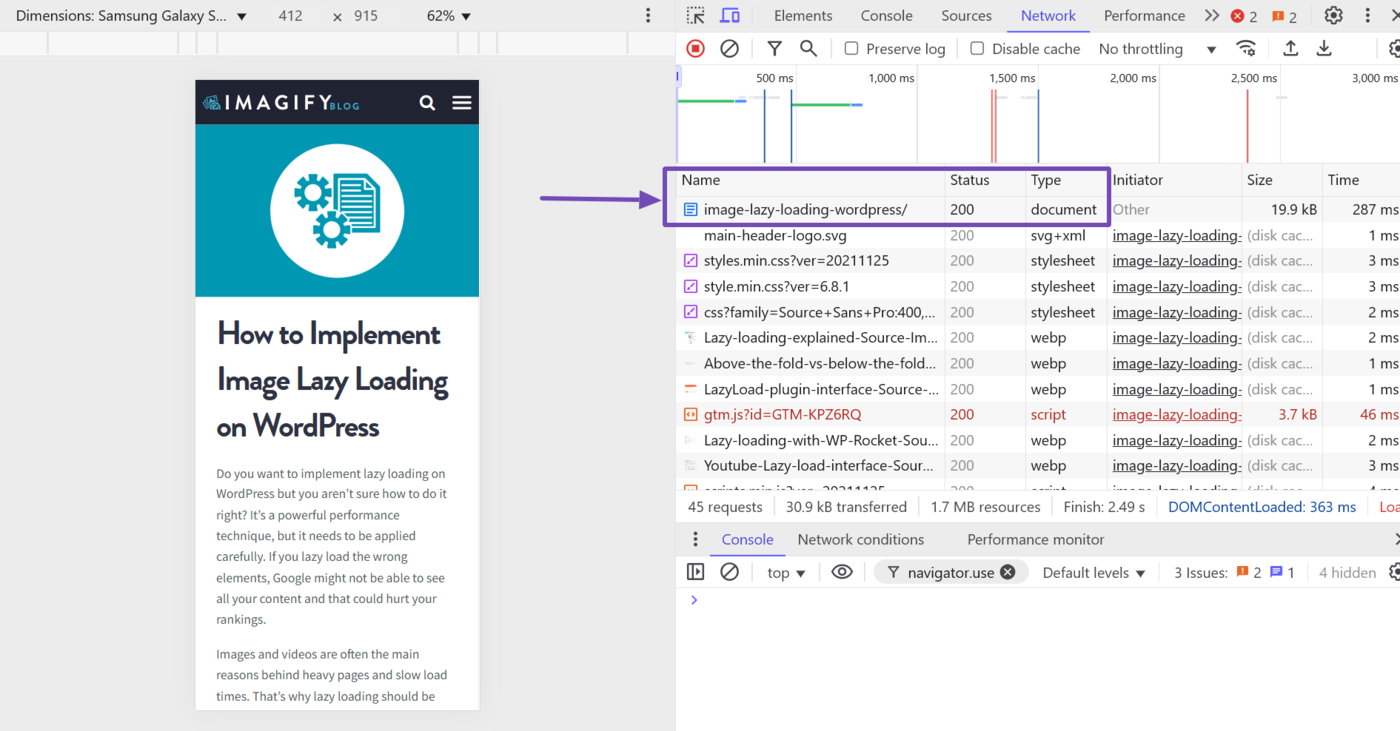Open DevTools settings gear

(x=1333, y=15)
